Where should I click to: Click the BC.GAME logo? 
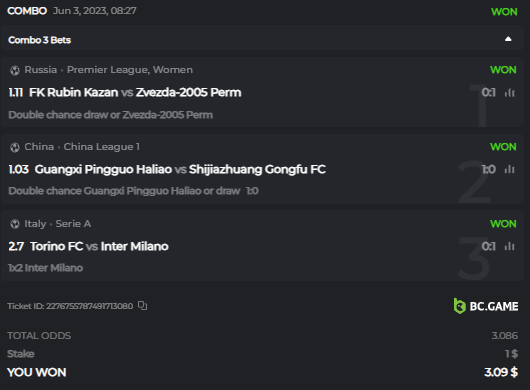pyautogui.click(x=486, y=306)
